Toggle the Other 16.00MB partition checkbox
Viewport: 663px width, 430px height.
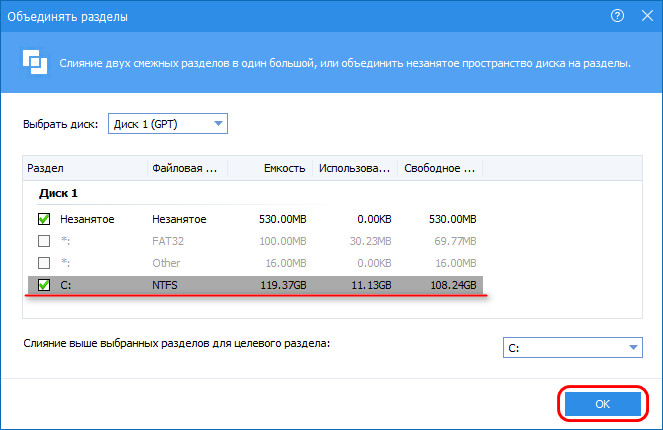point(44,263)
